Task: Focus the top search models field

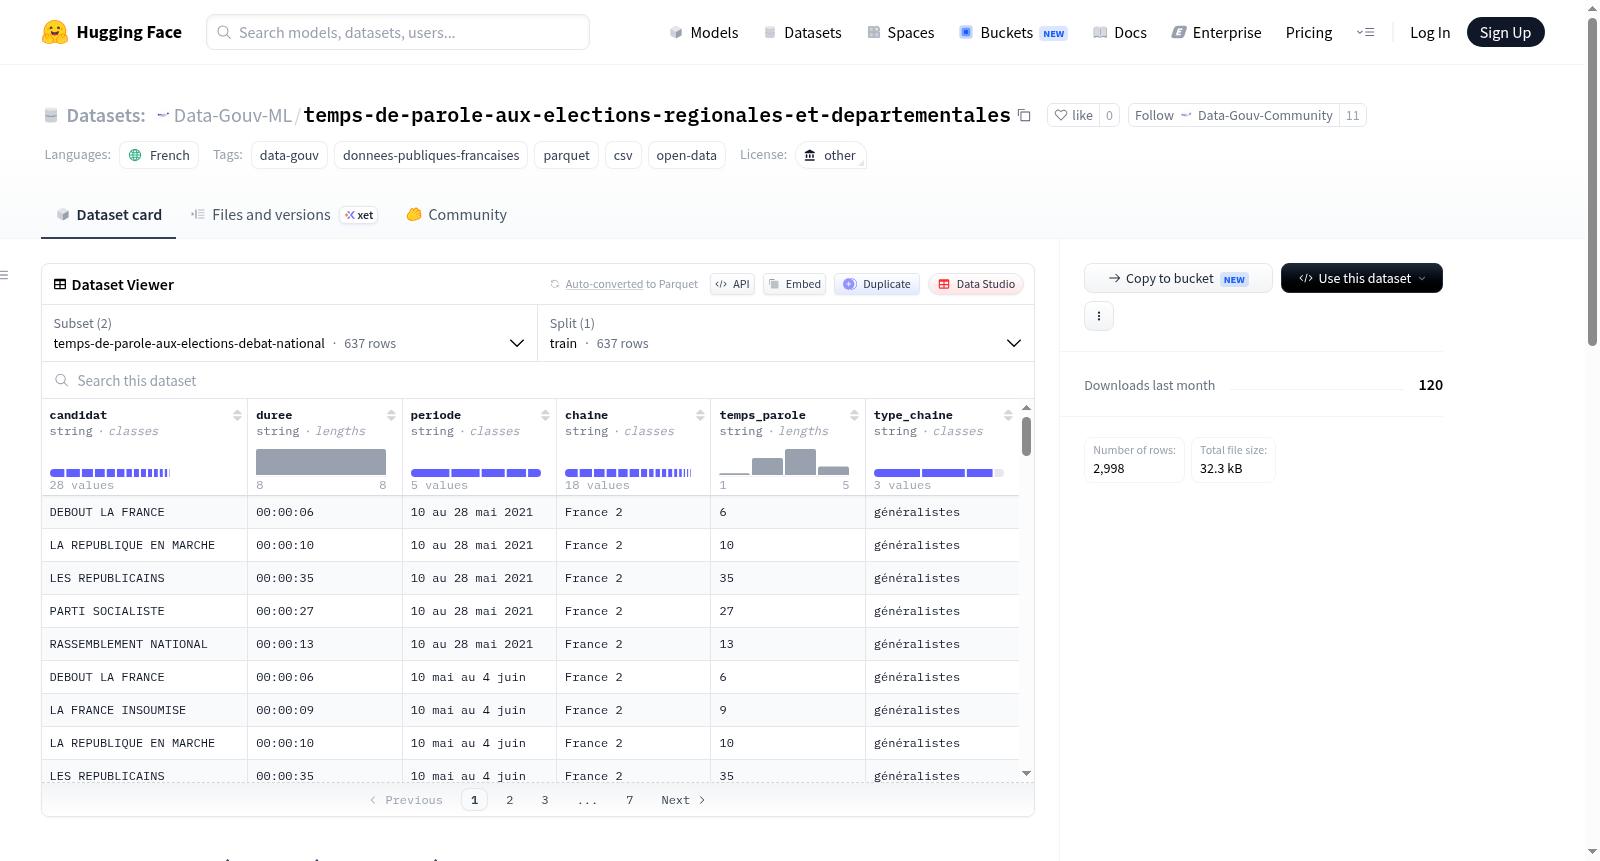Action: (x=398, y=32)
